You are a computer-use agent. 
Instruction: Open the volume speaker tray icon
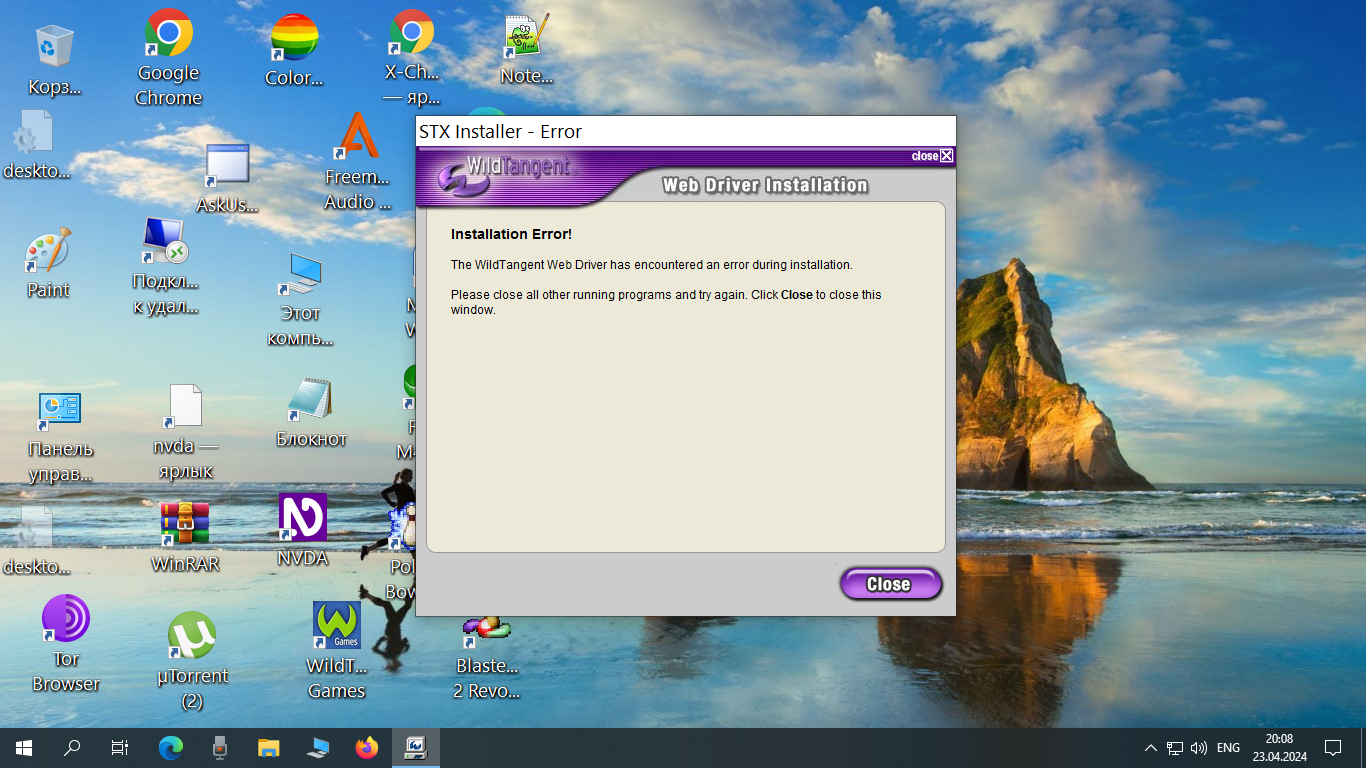(x=1199, y=747)
